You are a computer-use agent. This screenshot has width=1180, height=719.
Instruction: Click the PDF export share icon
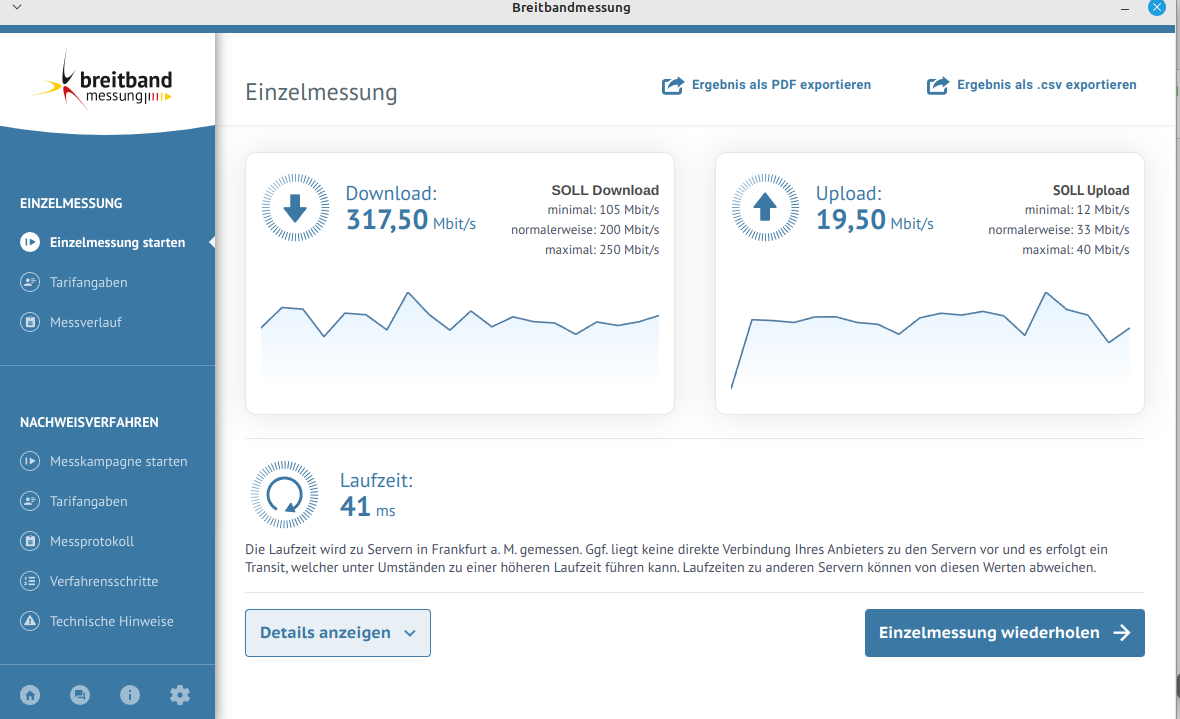673,86
